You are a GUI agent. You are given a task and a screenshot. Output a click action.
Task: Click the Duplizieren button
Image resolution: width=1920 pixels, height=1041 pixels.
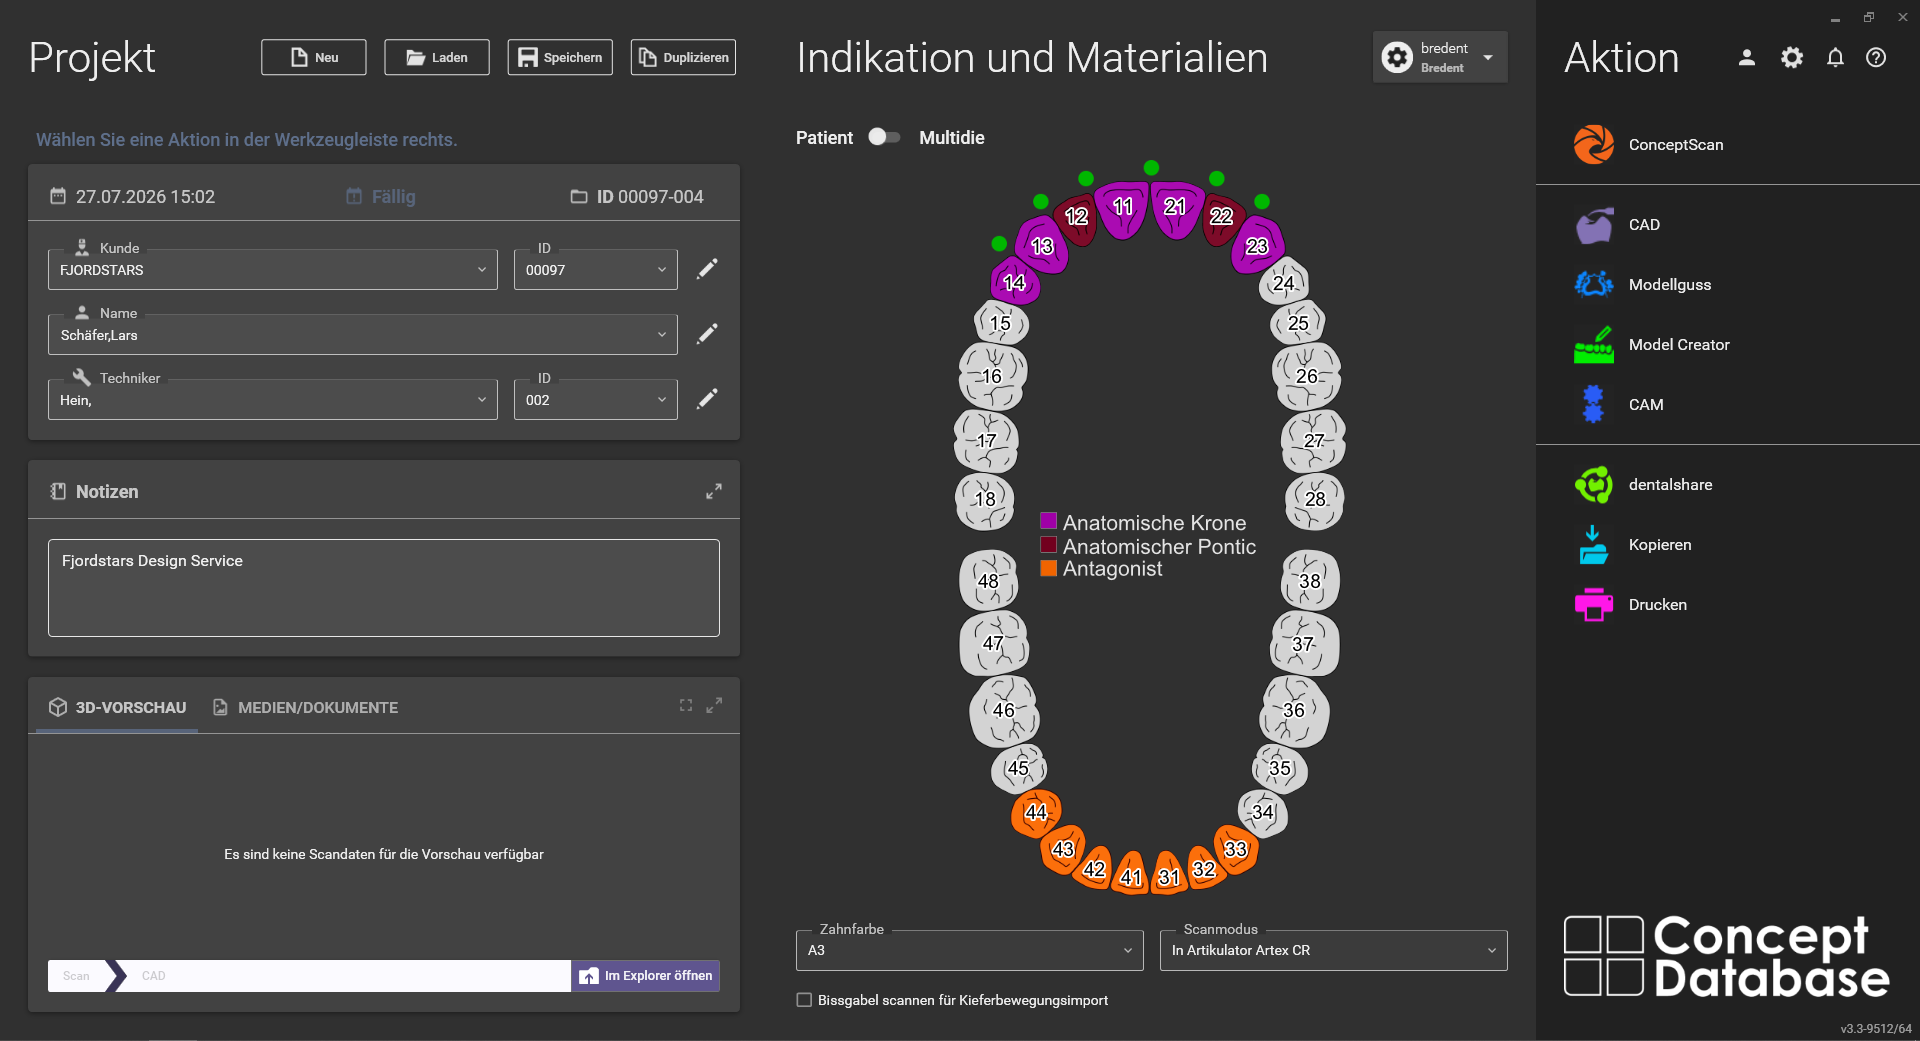coord(683,57)
